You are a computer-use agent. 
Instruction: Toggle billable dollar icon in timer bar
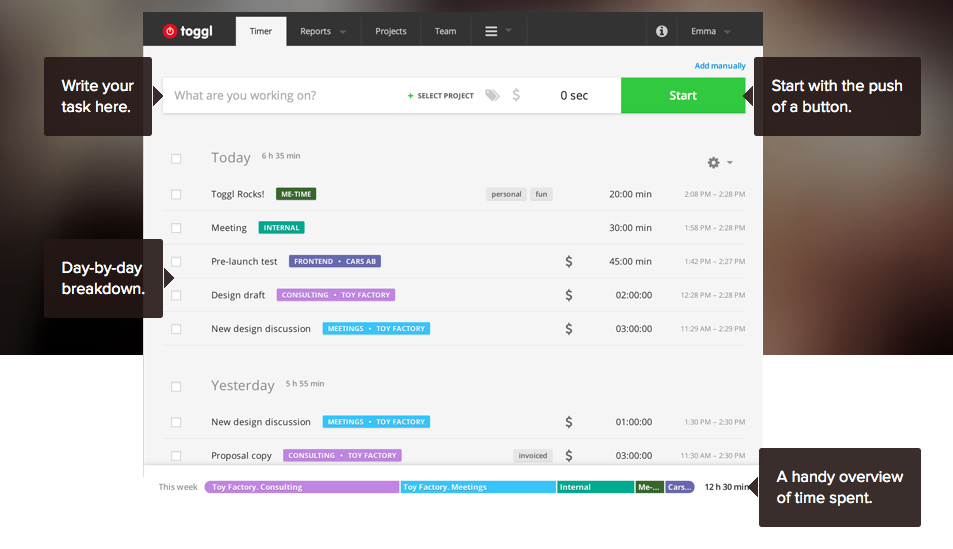click(x=516, y=95)
